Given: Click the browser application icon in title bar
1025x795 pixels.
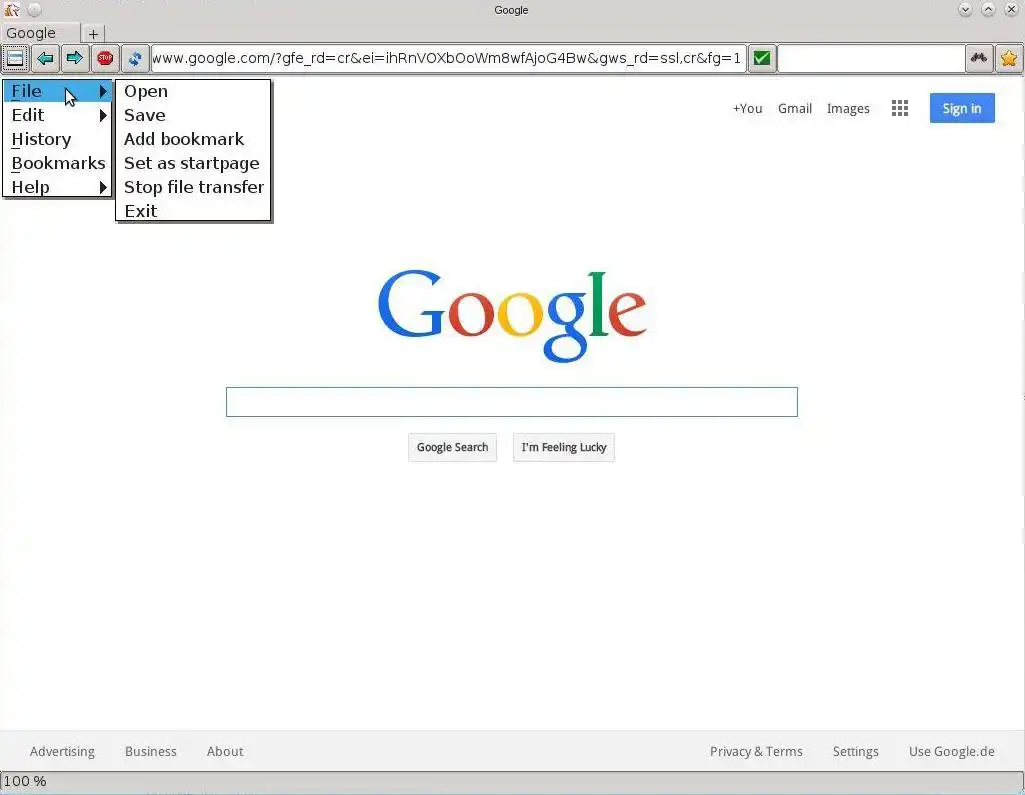Looking at the screenshot, I should pos(12,10).
